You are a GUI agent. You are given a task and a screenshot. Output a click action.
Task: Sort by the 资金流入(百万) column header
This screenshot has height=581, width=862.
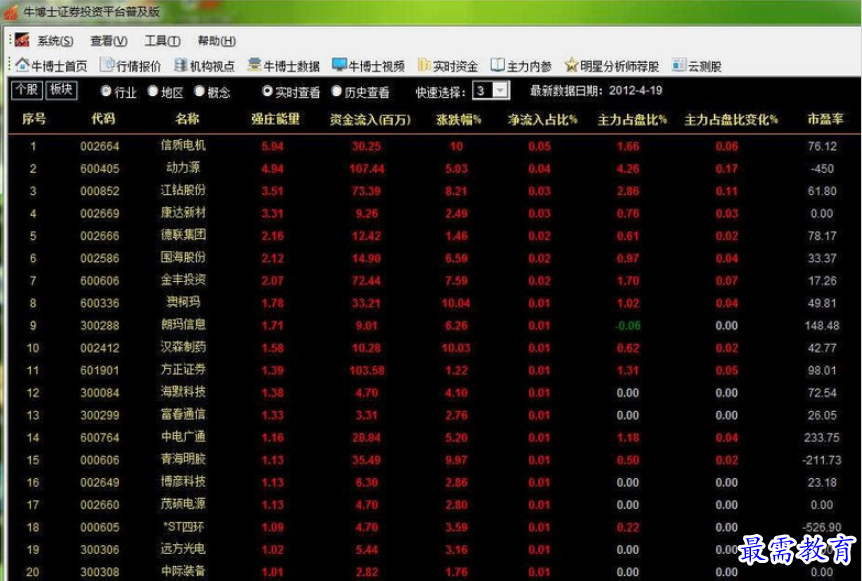[x=370, y=119]
